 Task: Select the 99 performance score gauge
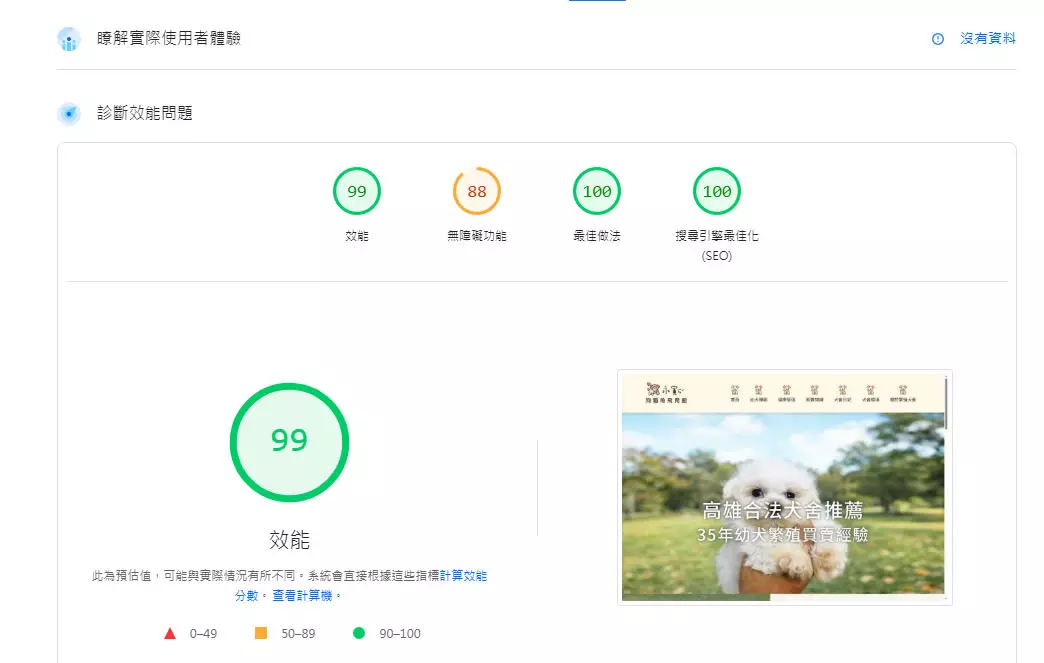pyautogui.click(x=357, y=191)
